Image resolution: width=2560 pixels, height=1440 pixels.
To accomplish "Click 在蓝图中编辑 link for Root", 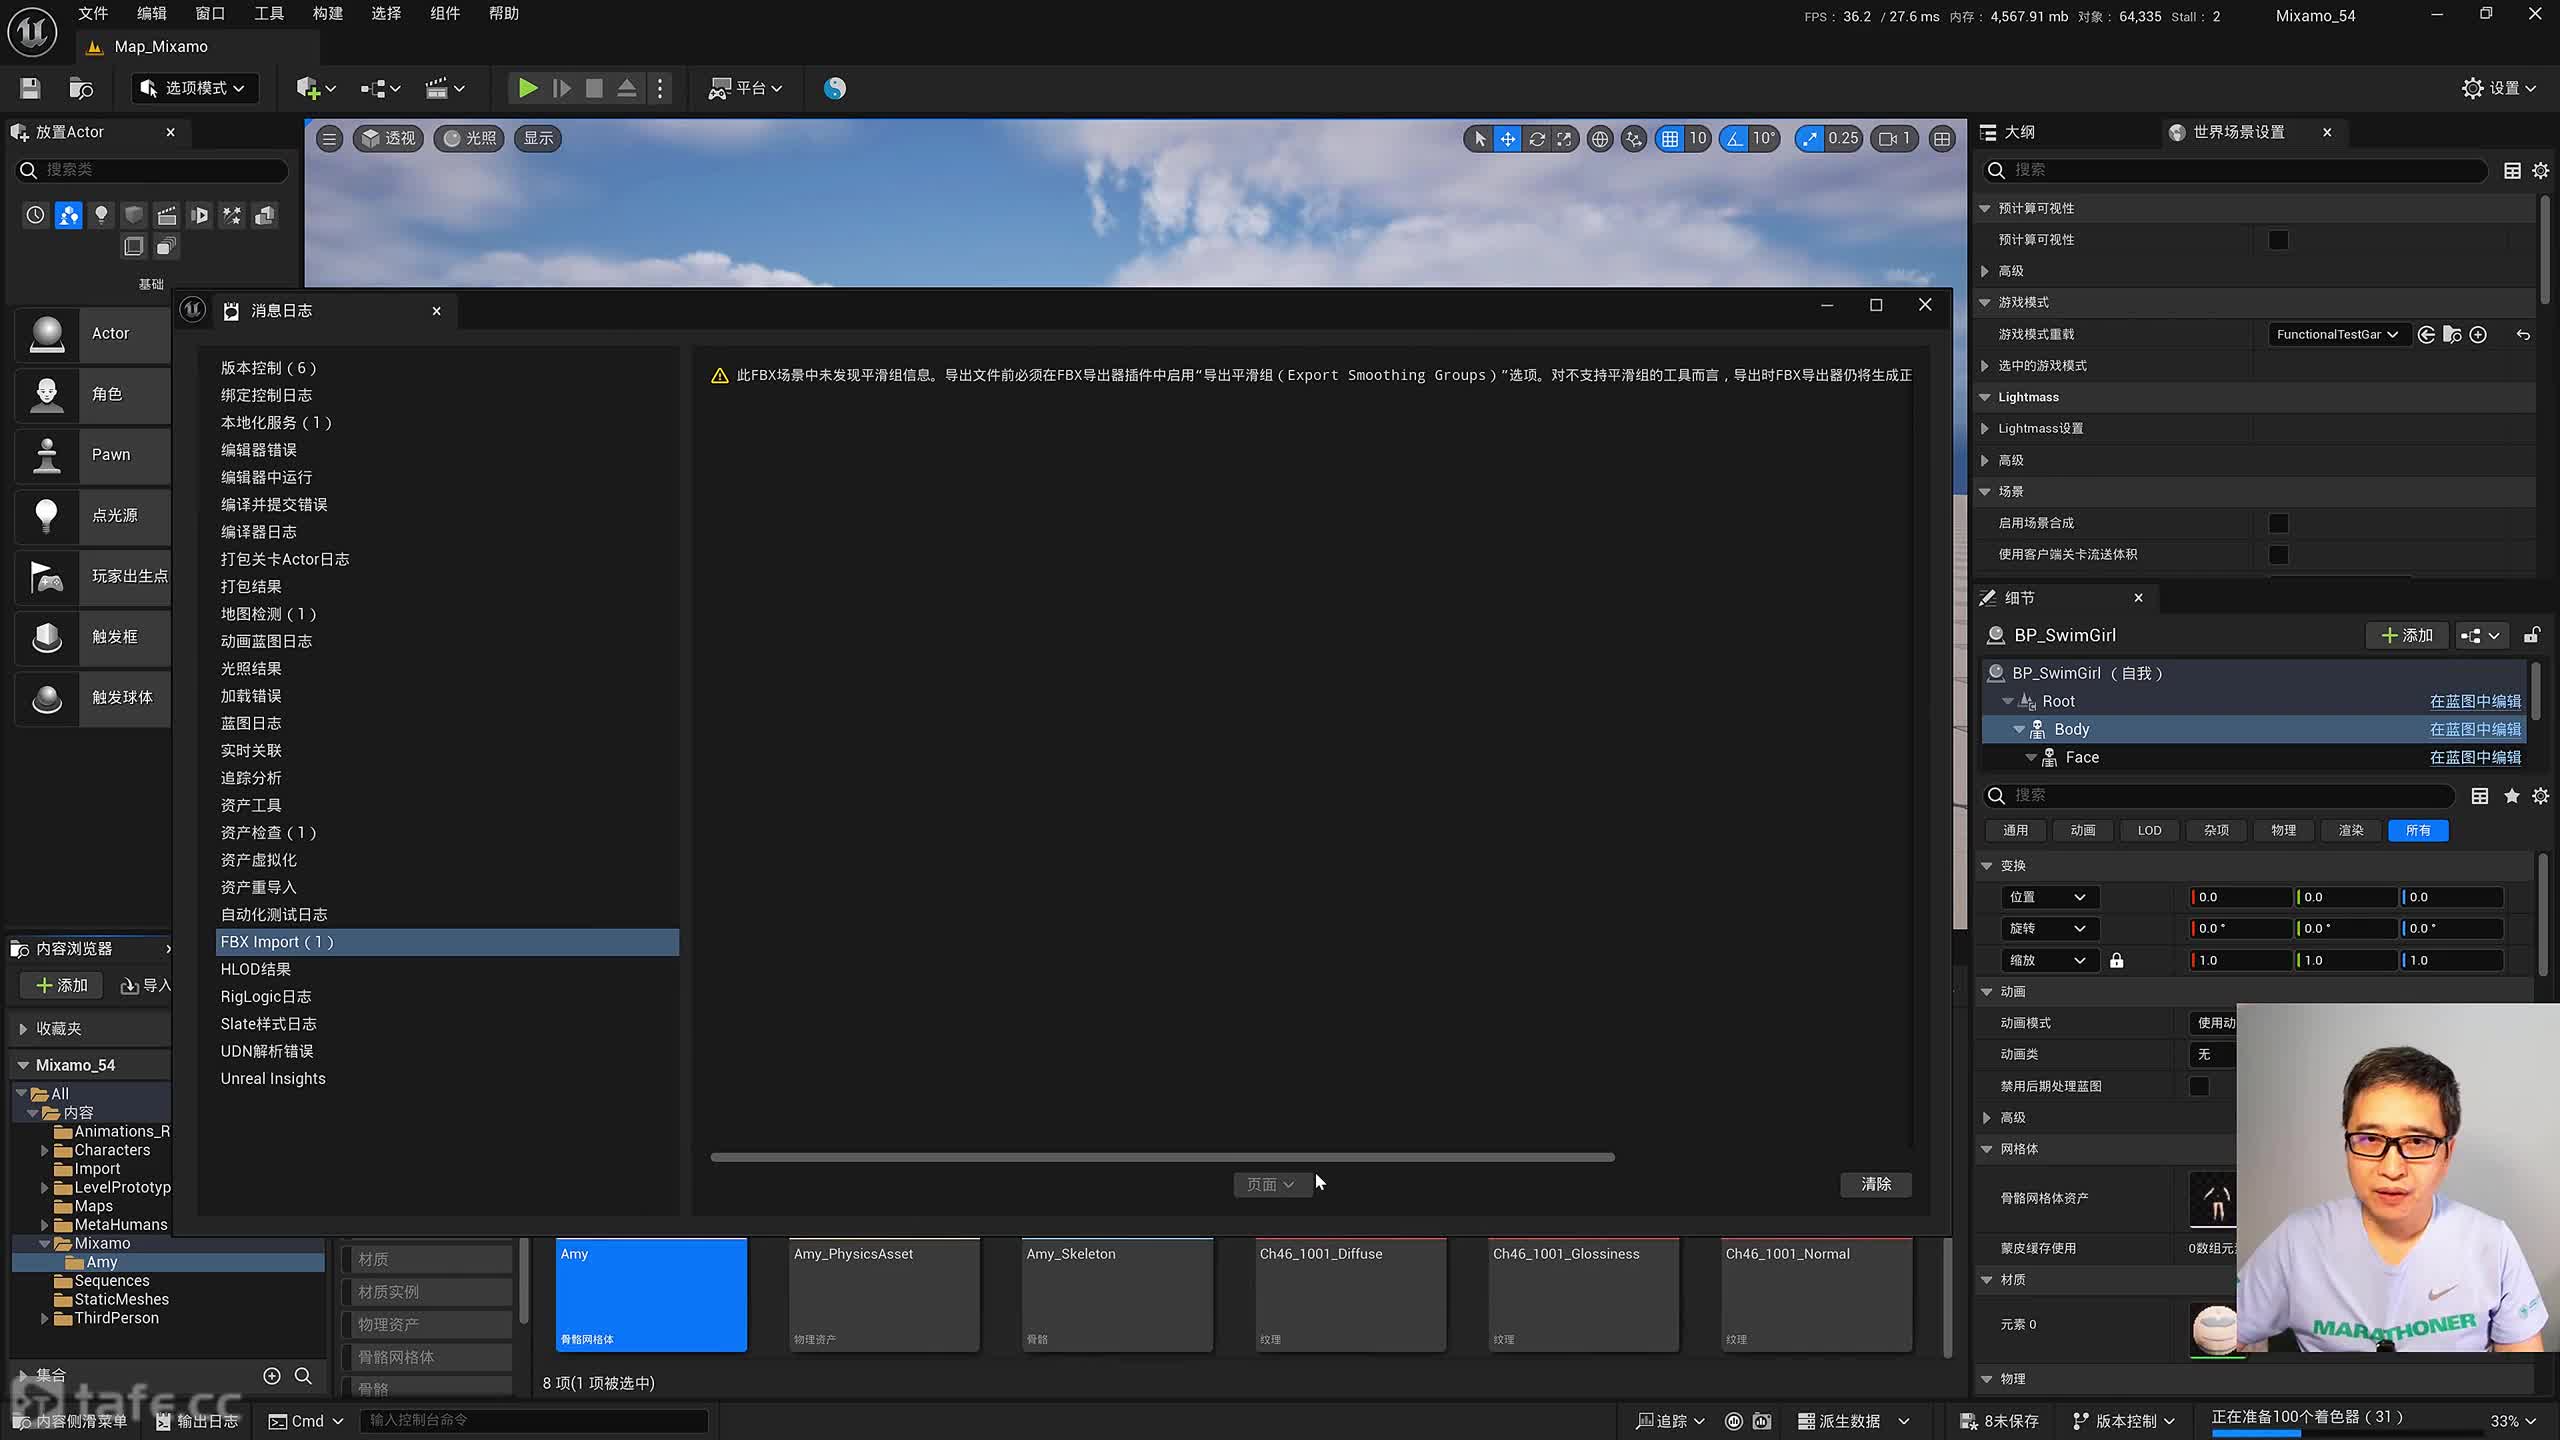I will pos(2474,701).
